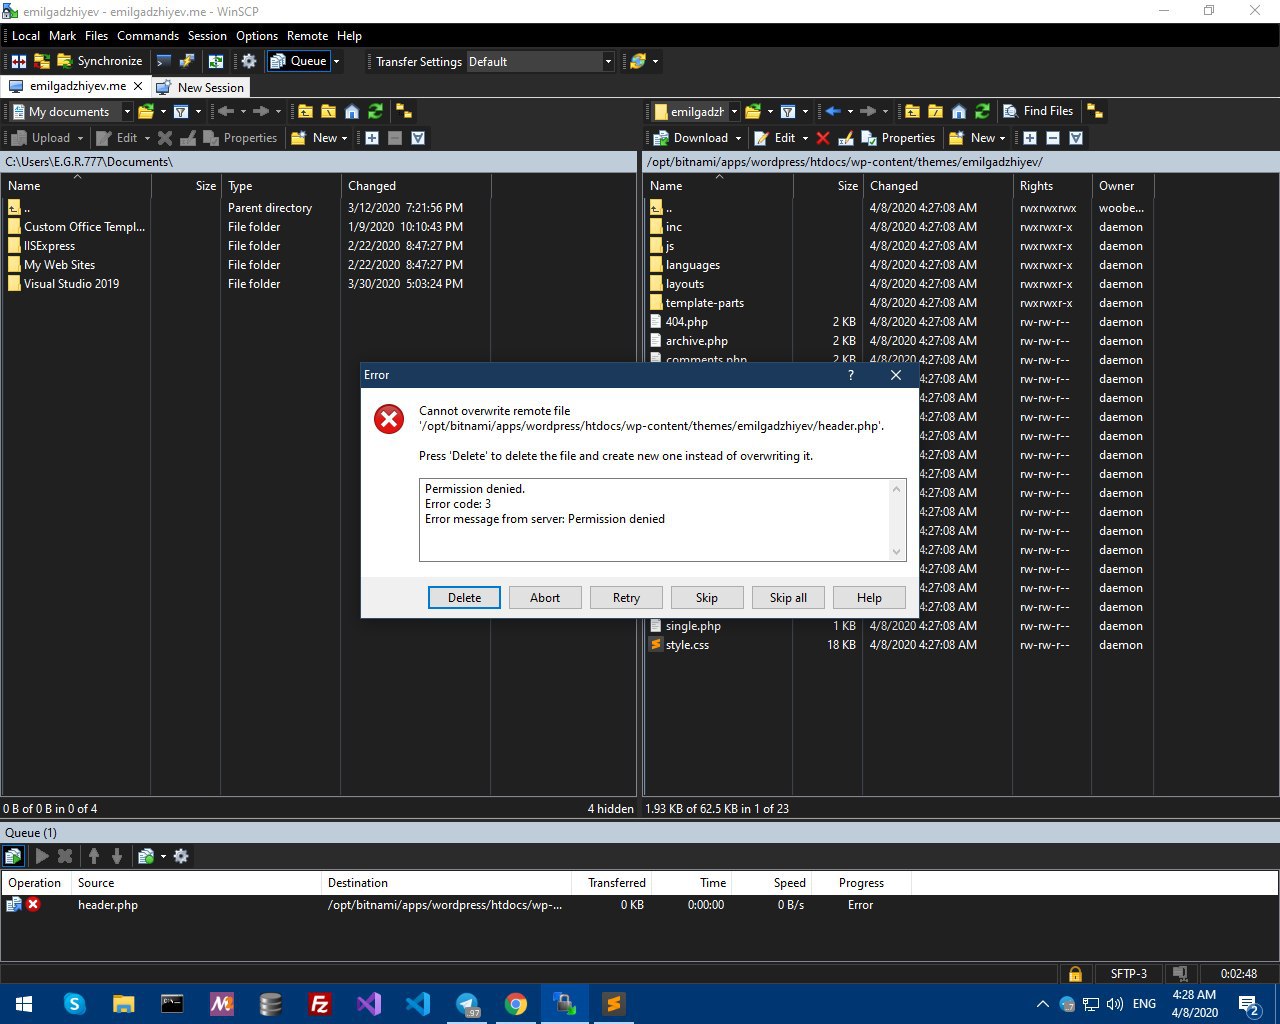This screenshot has height=1024, width=1280.
Task: Open remote Properties
Action: click(898, 138)
